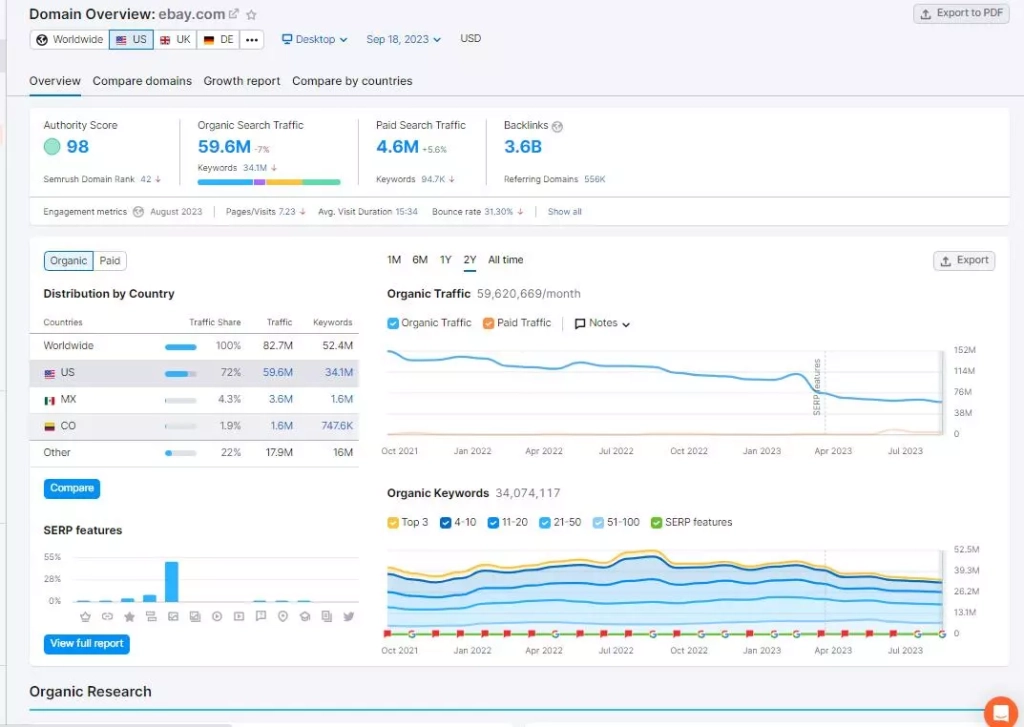The width and height of the screenshot is (1024, 727).
Task: Set chart range to All time
Action: click(505, 260)
